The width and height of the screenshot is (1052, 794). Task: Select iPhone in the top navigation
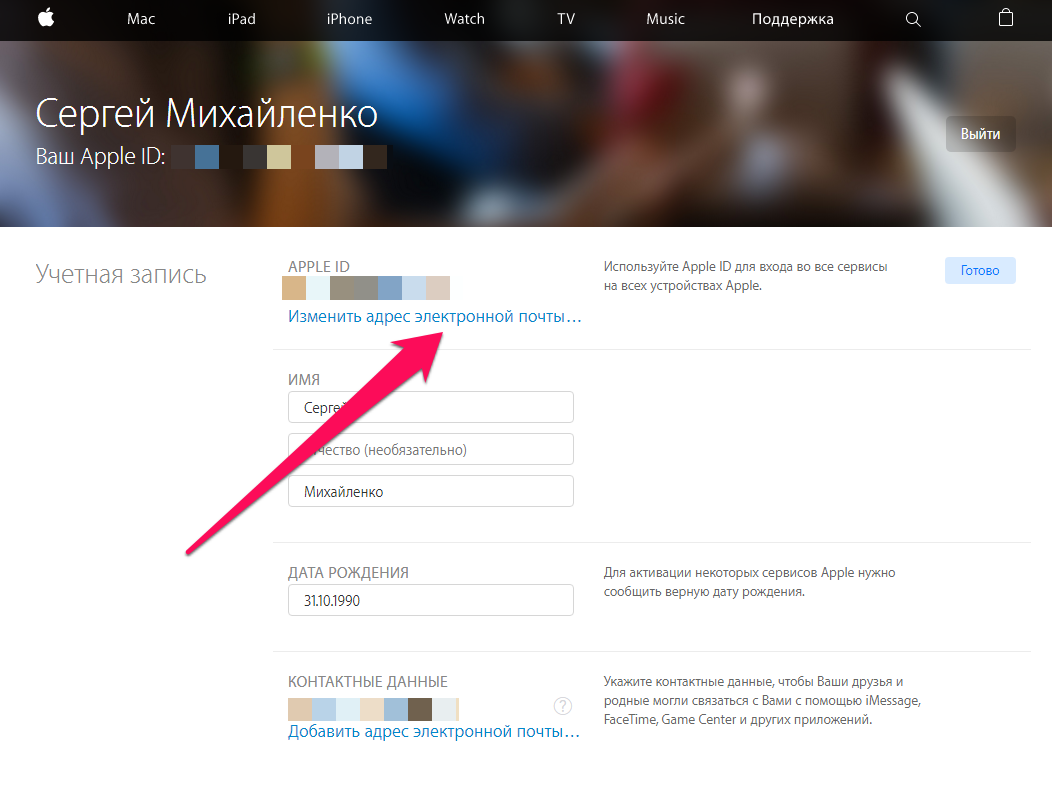pos(350,19)
